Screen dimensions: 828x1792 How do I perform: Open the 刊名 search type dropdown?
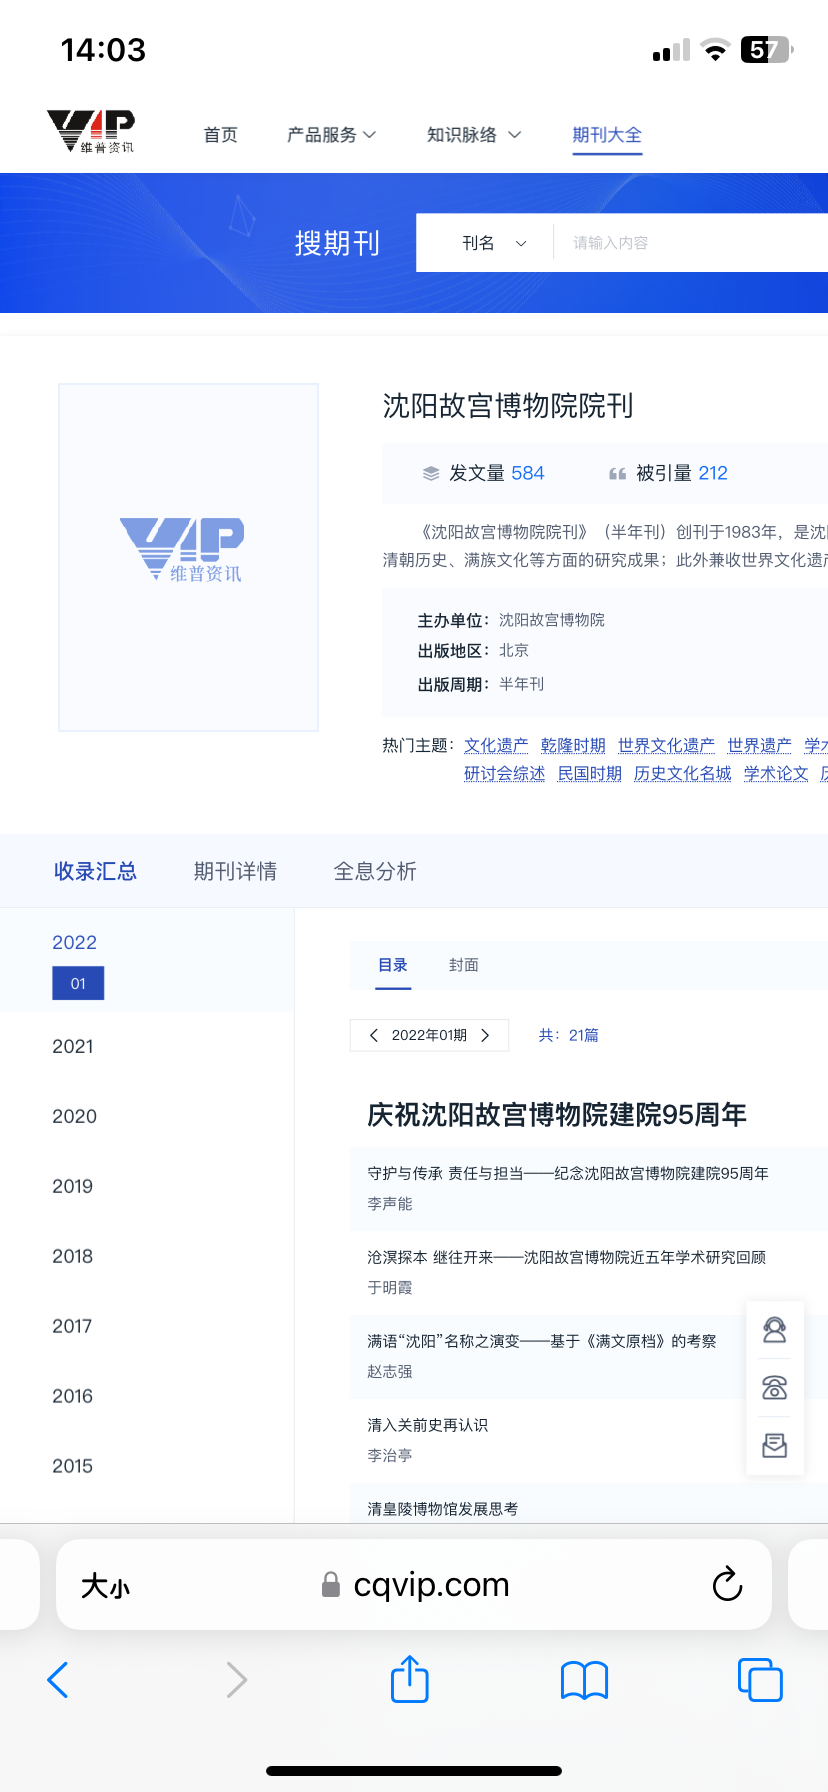tap(493, 243)
